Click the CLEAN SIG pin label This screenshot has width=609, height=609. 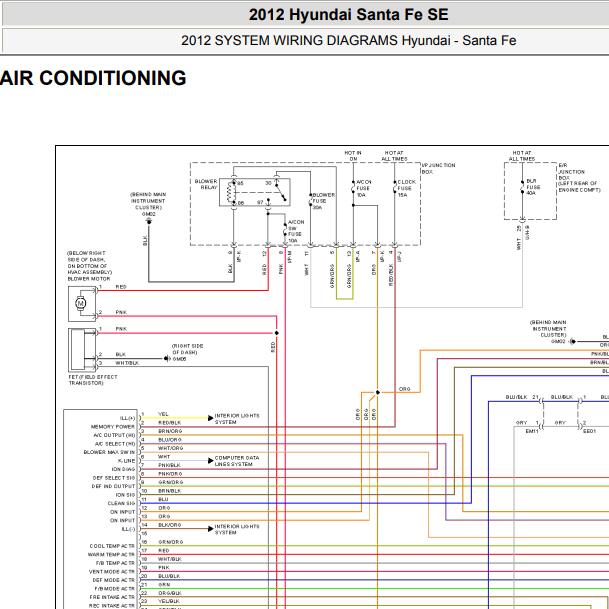tap(122, 503)
